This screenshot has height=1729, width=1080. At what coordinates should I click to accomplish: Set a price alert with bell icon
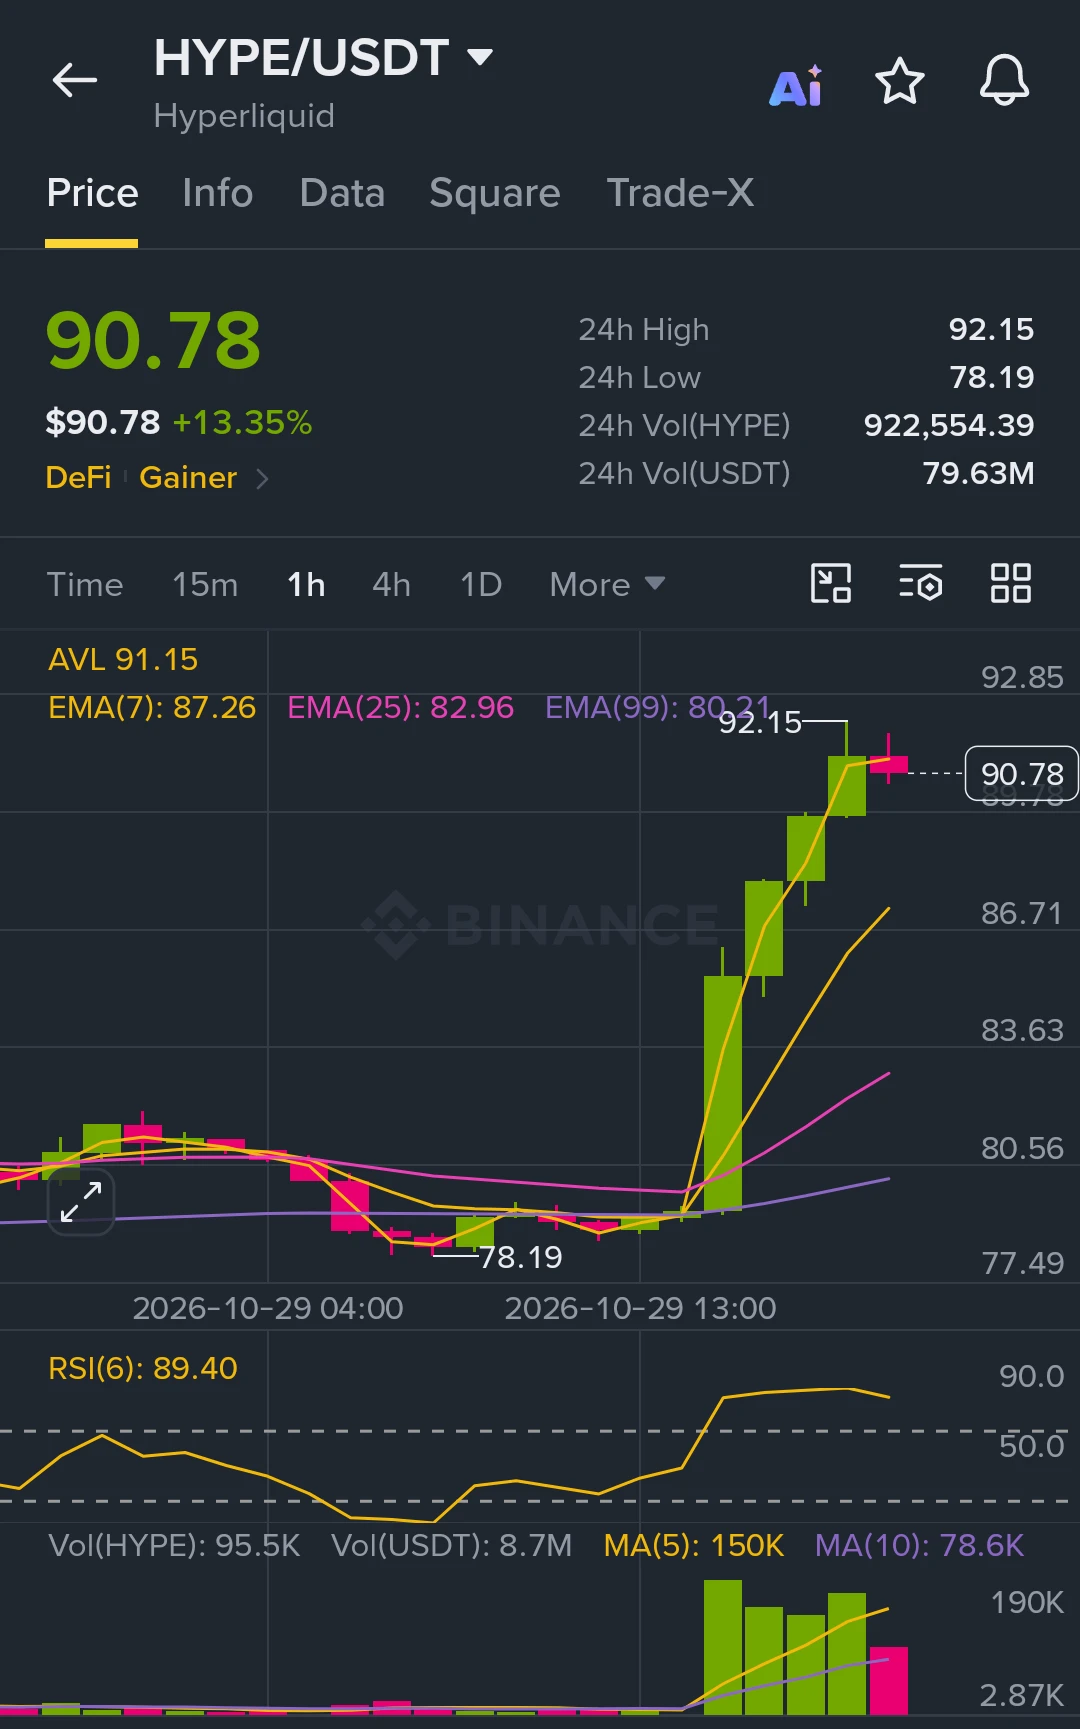(x=1004, y=80)
